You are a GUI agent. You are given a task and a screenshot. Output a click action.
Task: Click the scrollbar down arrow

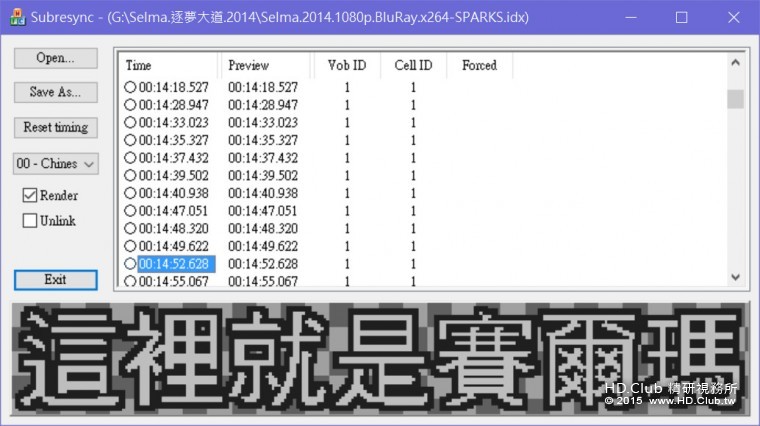pos(735,277)
